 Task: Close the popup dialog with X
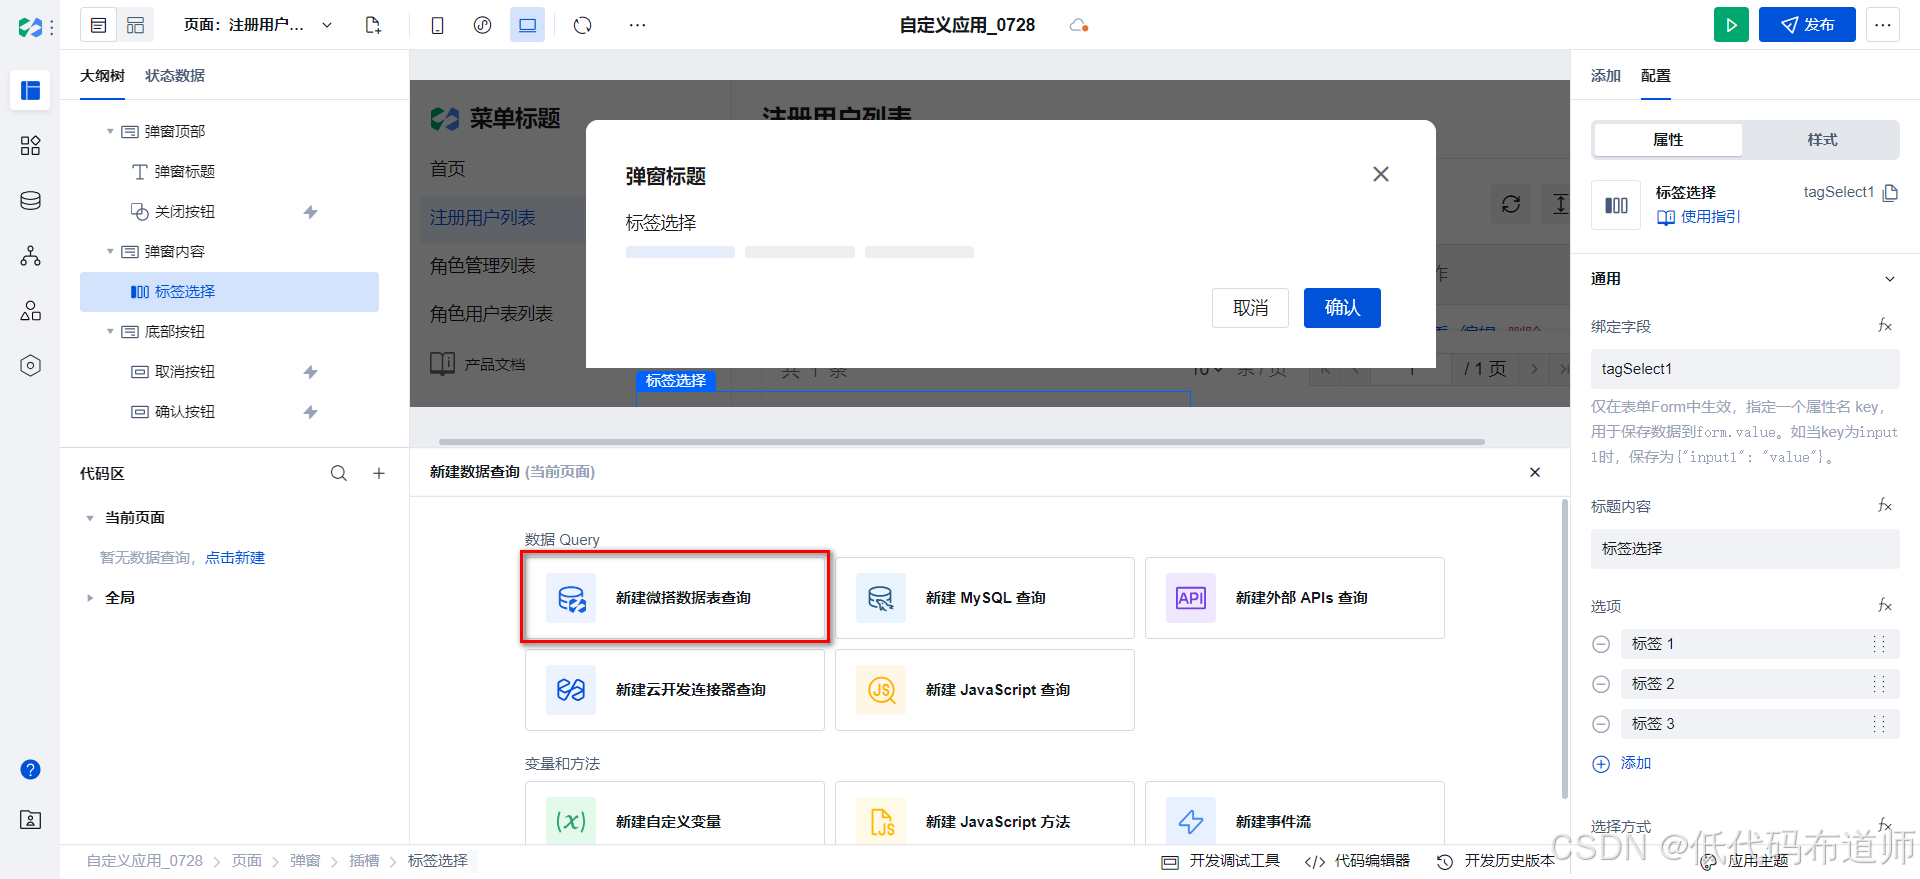[x=1381, y=174]
